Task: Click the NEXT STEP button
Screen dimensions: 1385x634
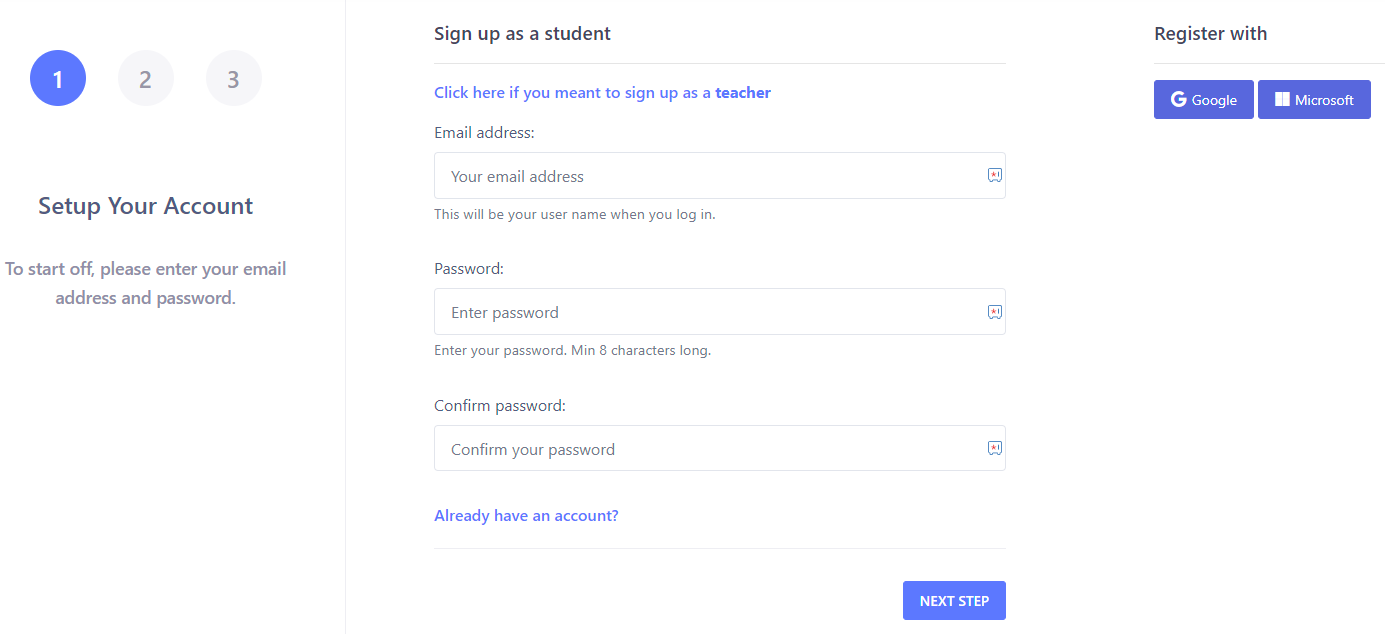Action: [954, 601]
